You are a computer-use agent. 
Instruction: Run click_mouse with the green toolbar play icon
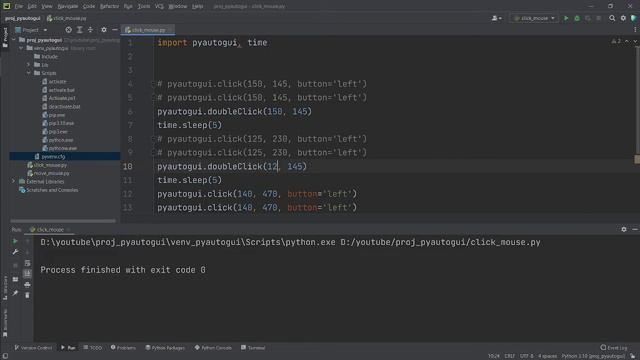(x=566, y=18)
